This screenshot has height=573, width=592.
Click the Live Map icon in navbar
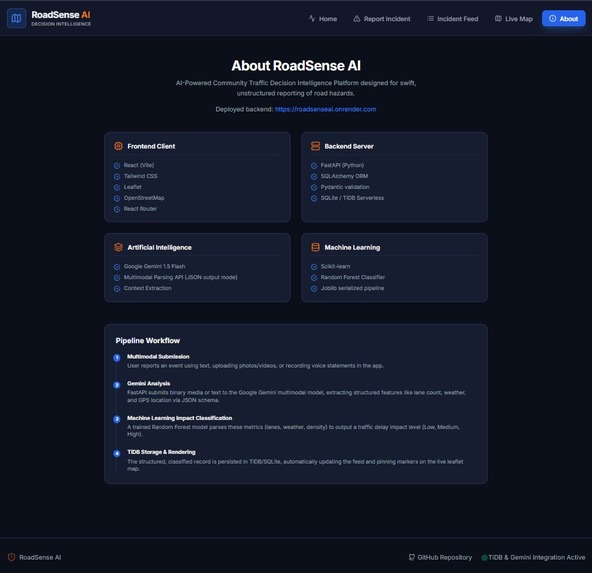[x=498, y=18]
